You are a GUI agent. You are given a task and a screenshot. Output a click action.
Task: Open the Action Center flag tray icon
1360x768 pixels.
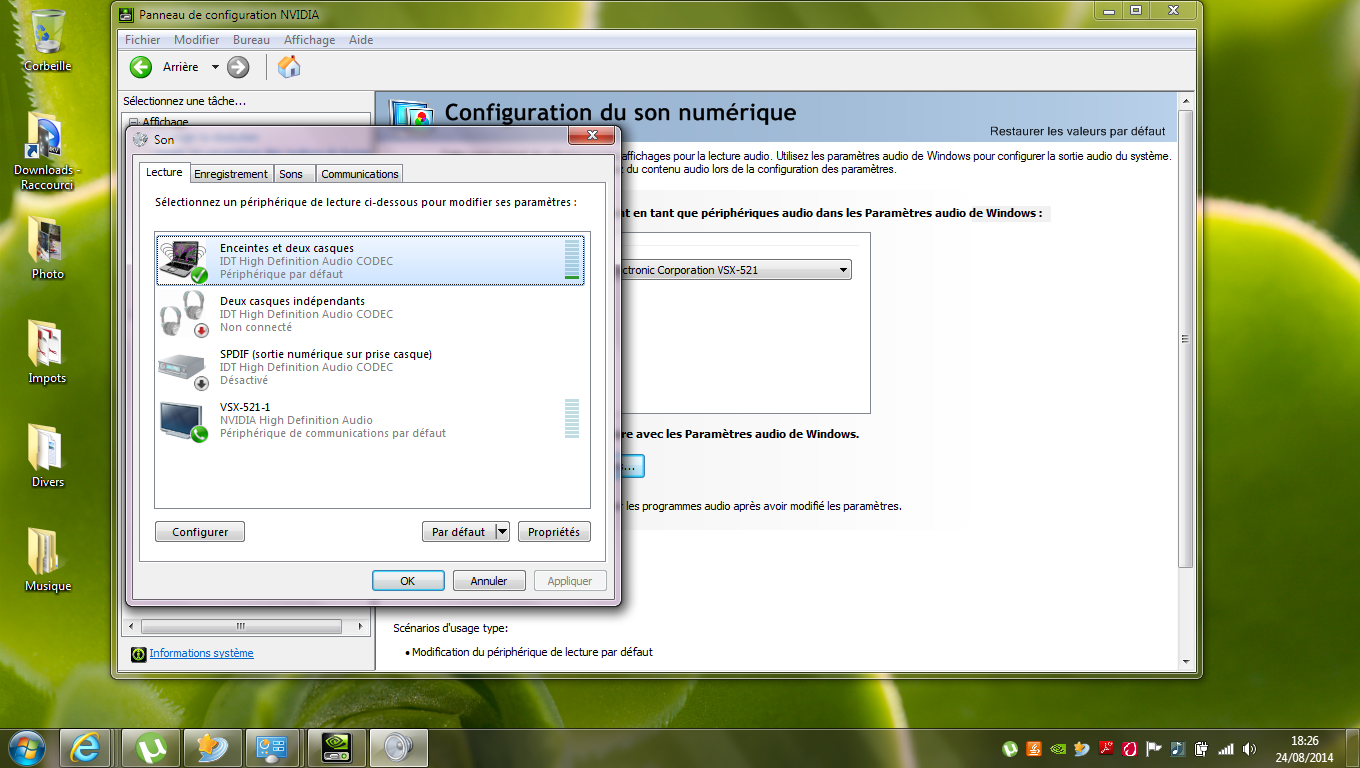coord(1154,748)
